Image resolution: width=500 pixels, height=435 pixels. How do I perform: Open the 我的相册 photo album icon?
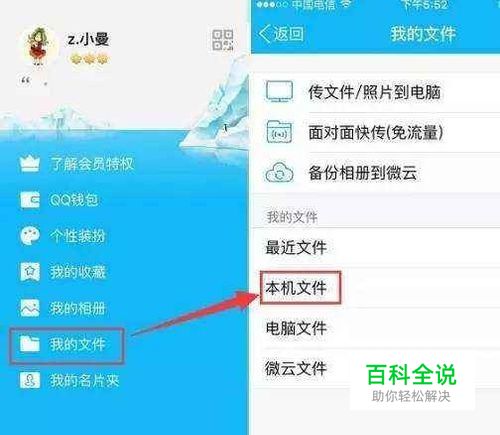(30, 308)
